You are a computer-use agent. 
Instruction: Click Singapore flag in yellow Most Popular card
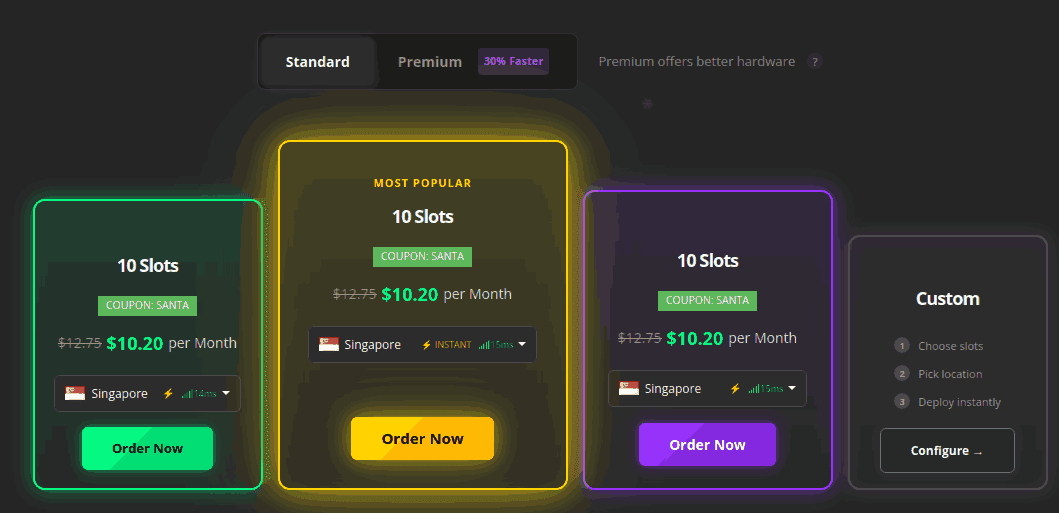pos(329,345)
